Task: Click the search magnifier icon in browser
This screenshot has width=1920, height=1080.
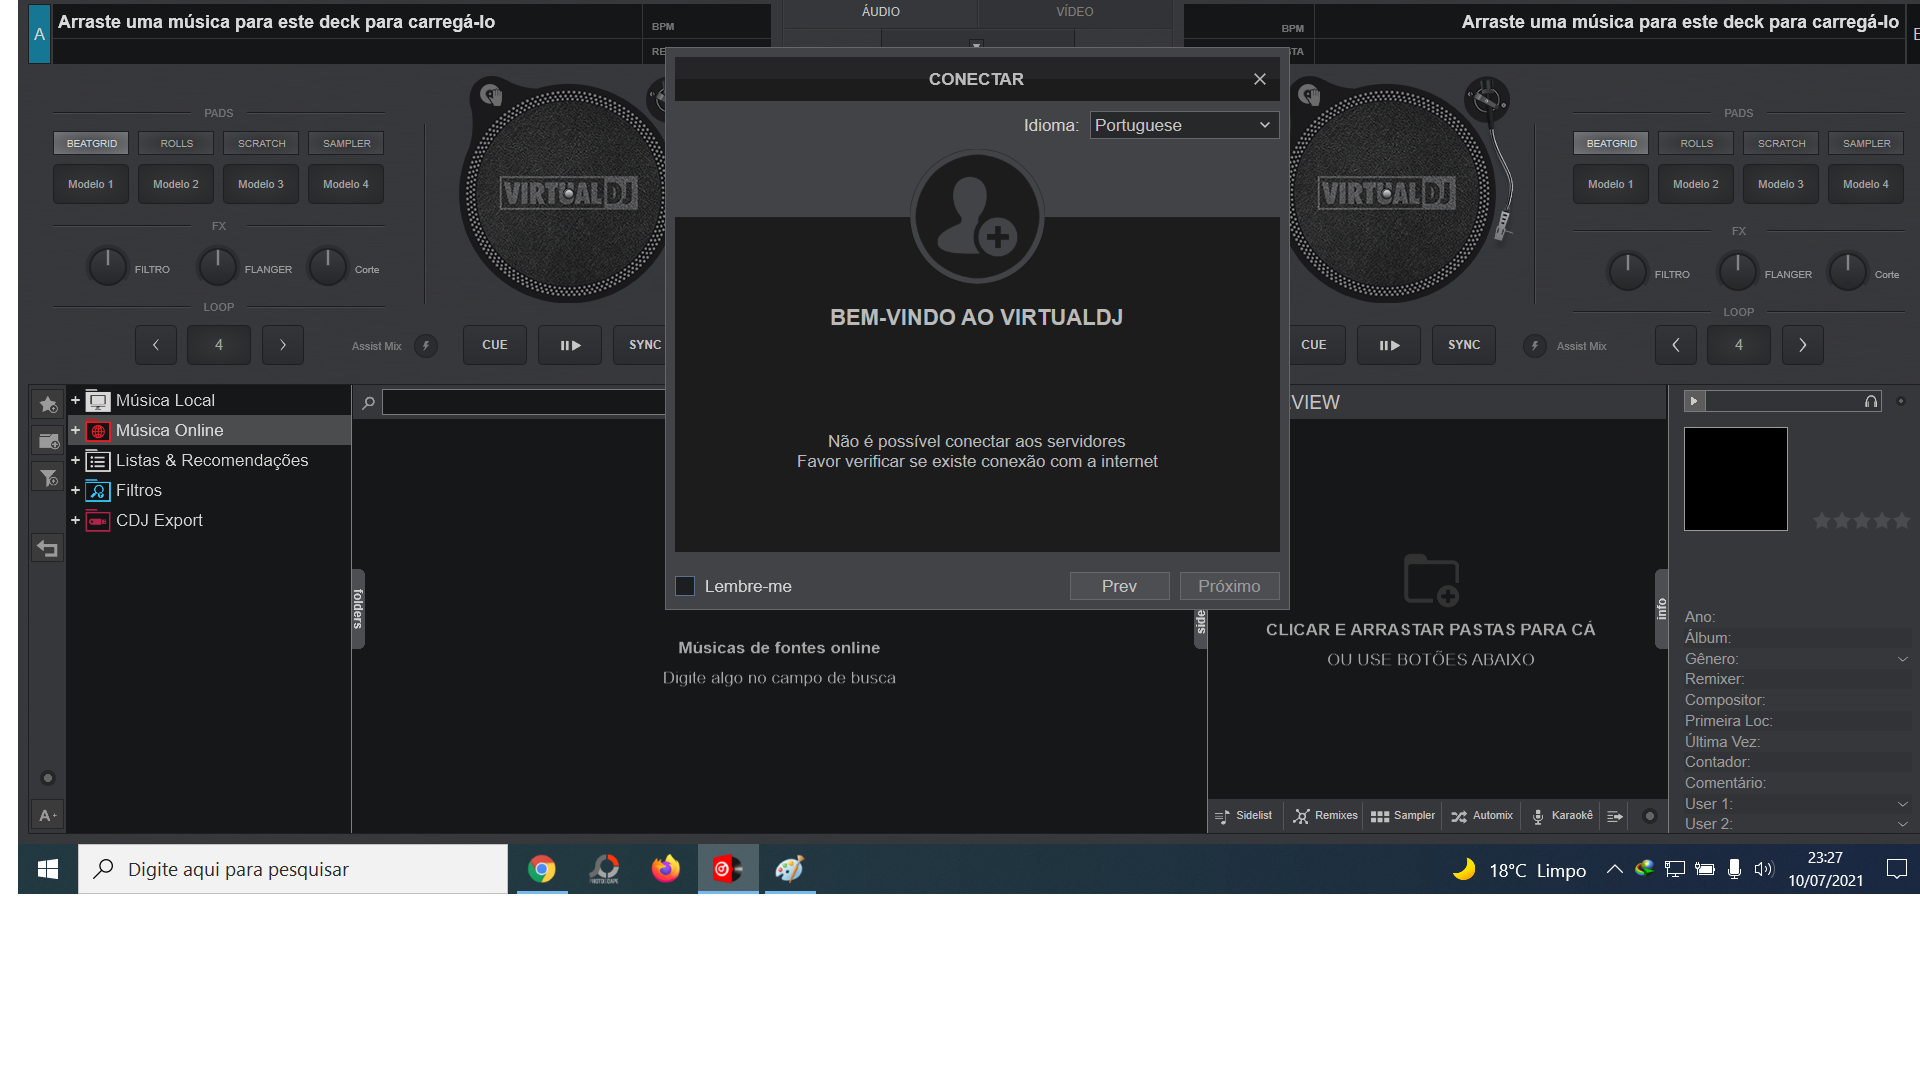Action: coord(368,402)
